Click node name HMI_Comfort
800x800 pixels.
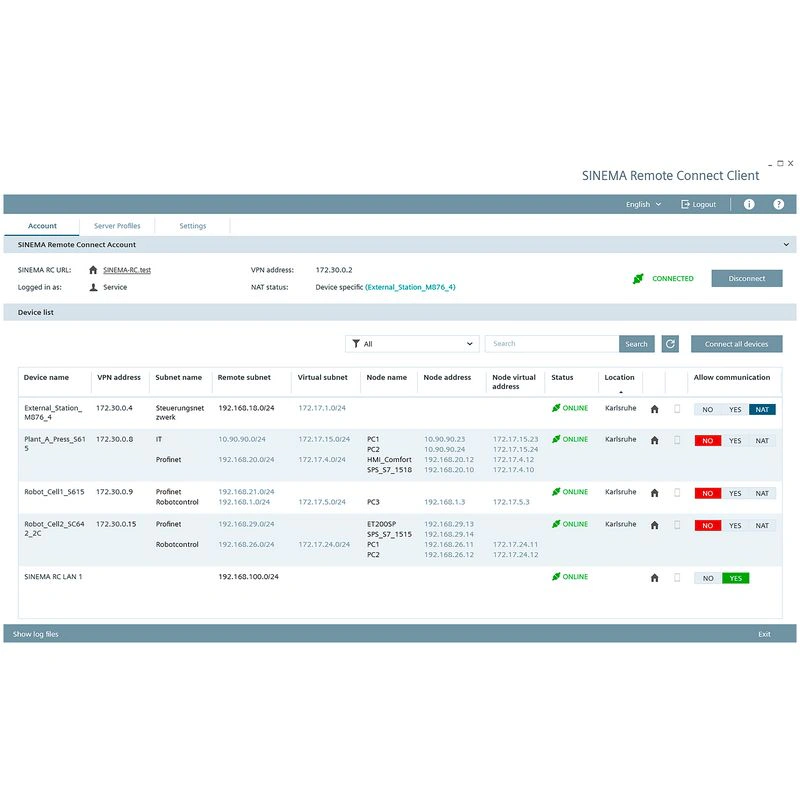[x=389, y=459]
